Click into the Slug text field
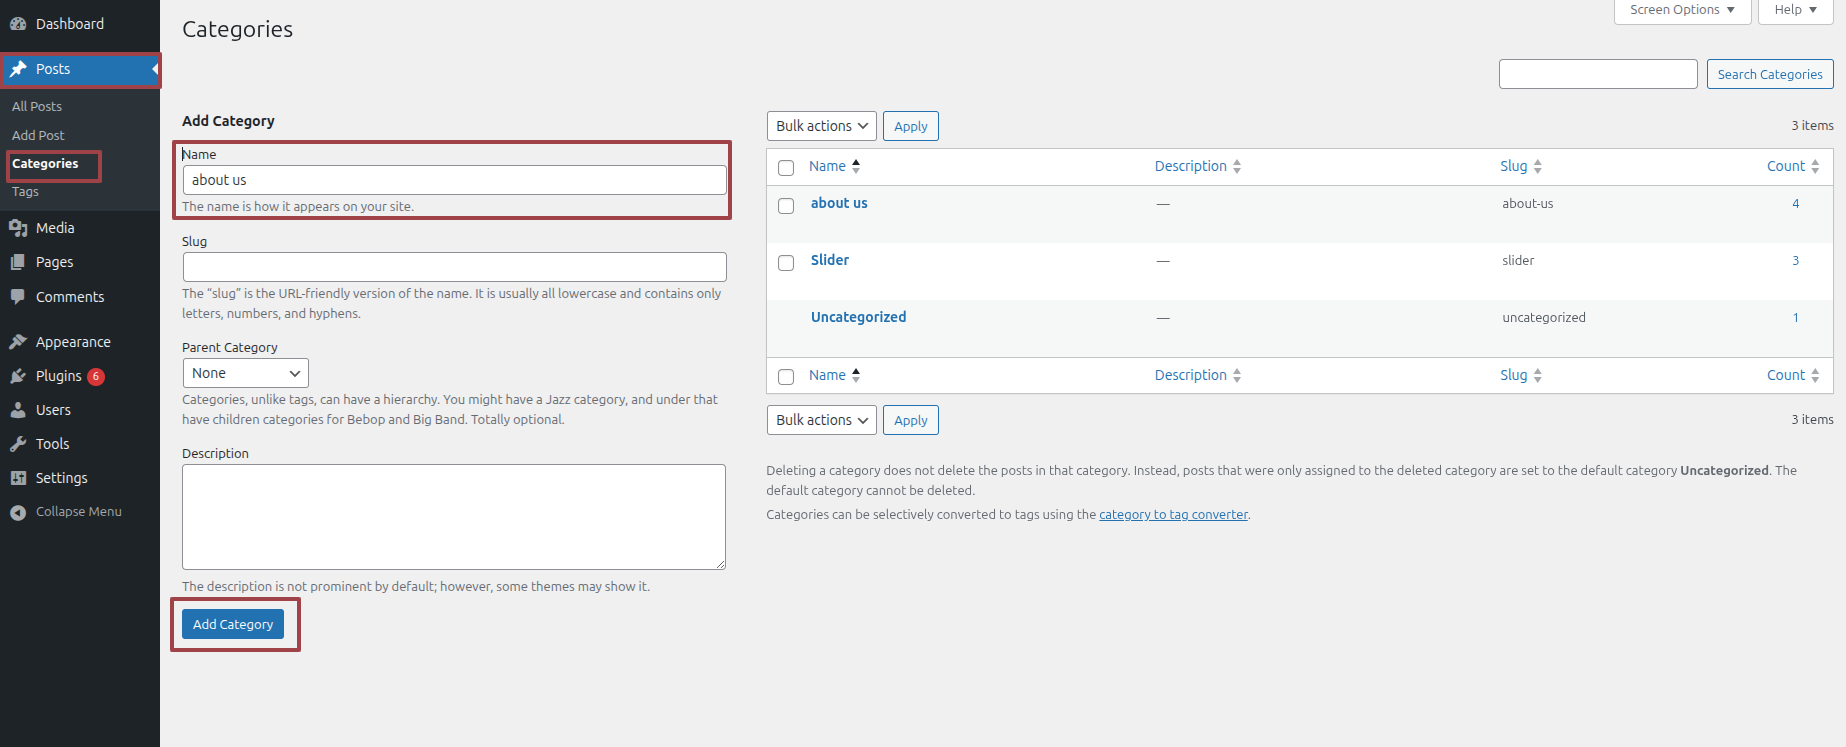The height and width of the screenshot is (747, 1846). pos(454,267)
